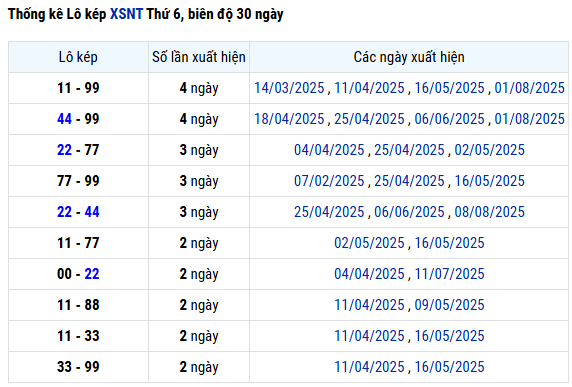Click '2 ngày' in the 33 - 99 row
572x387 pixels.
[199, 367]
